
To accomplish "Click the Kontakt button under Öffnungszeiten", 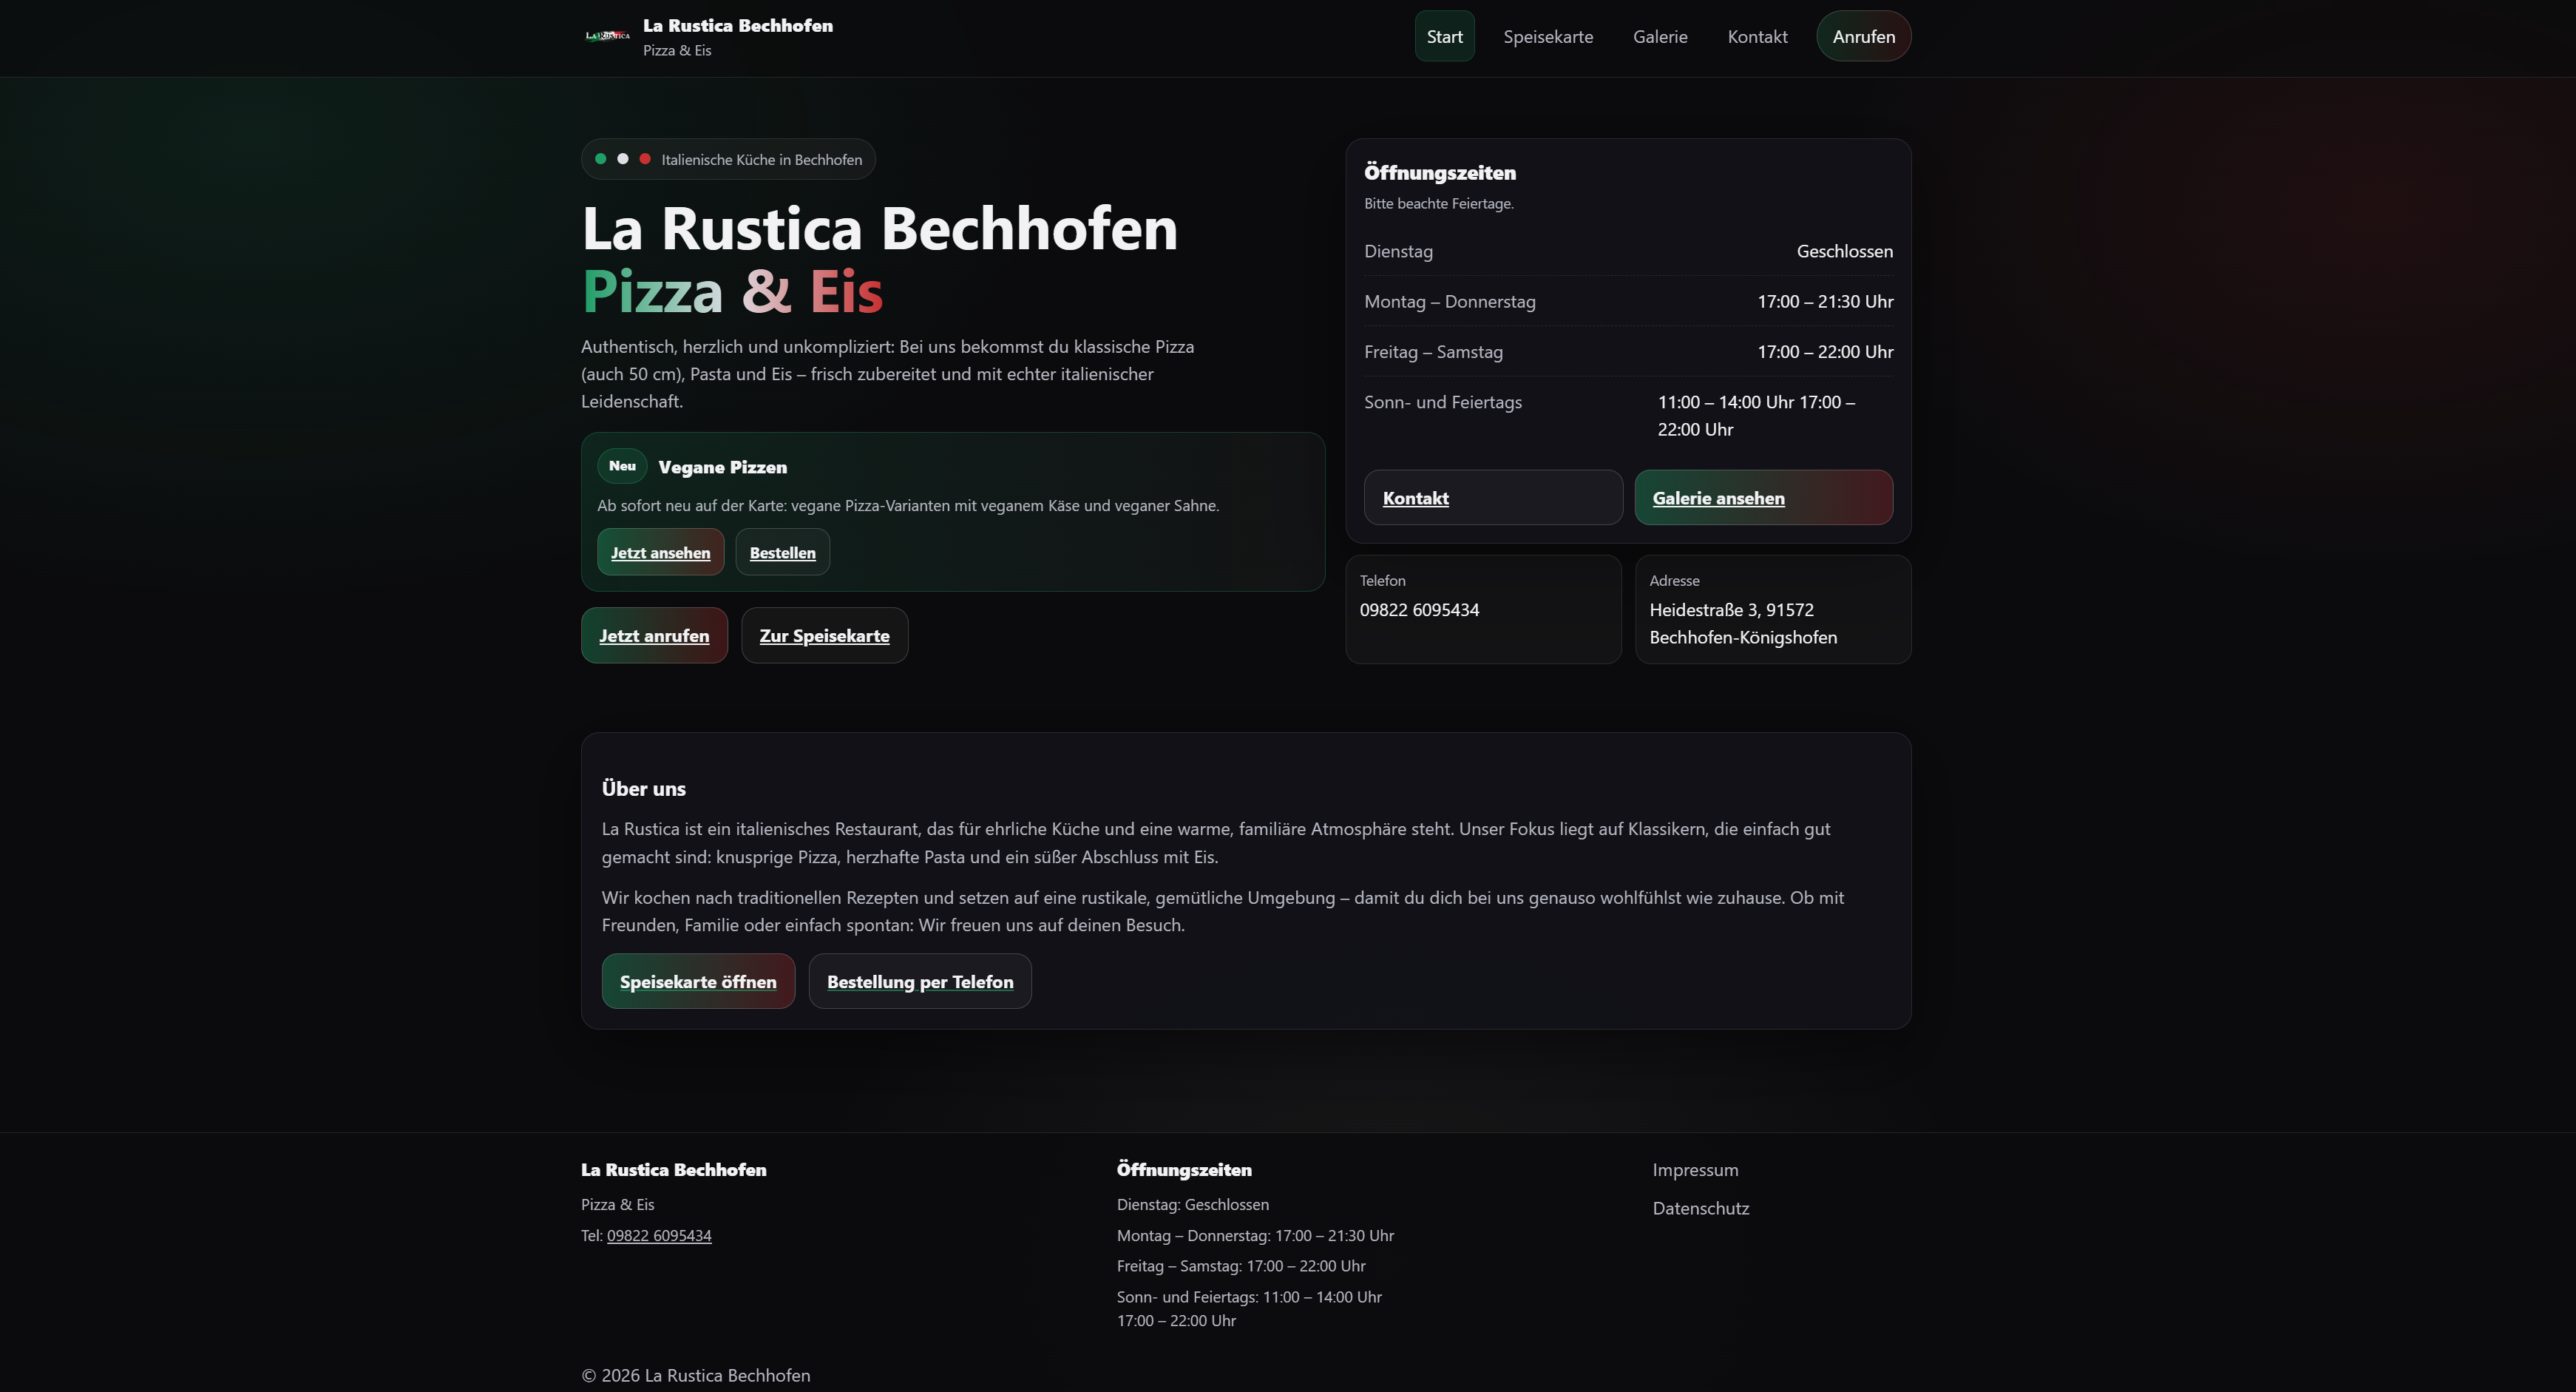I will (1492, 497).
